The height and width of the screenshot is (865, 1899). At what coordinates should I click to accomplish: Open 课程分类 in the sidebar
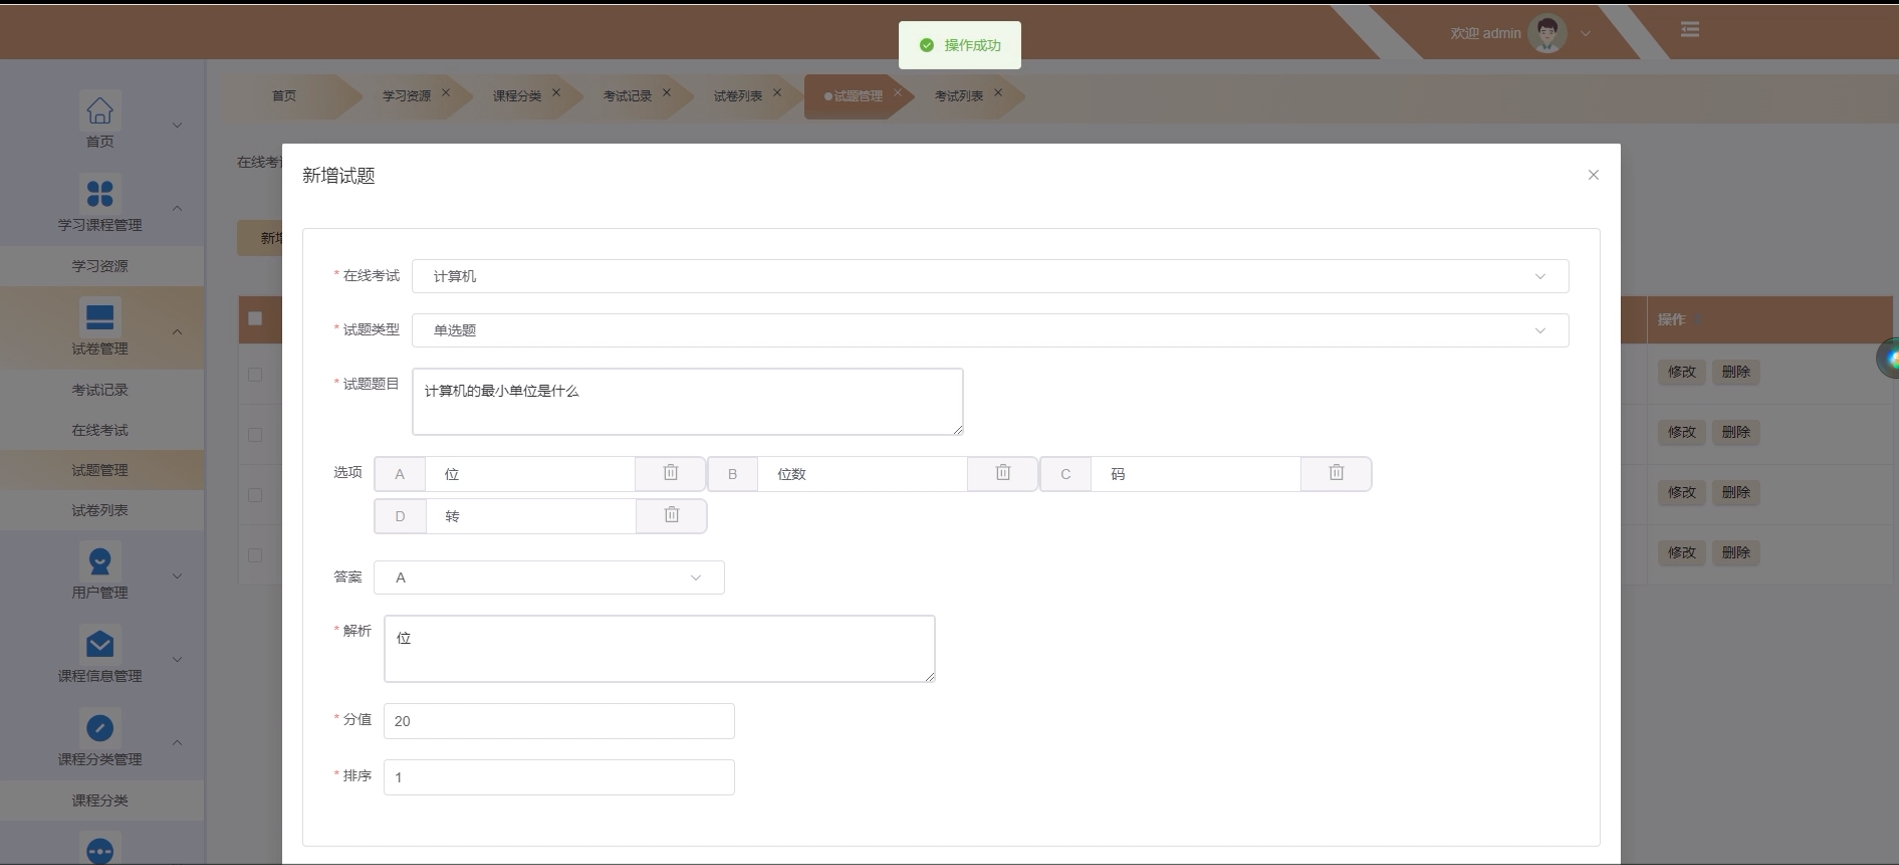pyautogui.click(x=100, y=800)
